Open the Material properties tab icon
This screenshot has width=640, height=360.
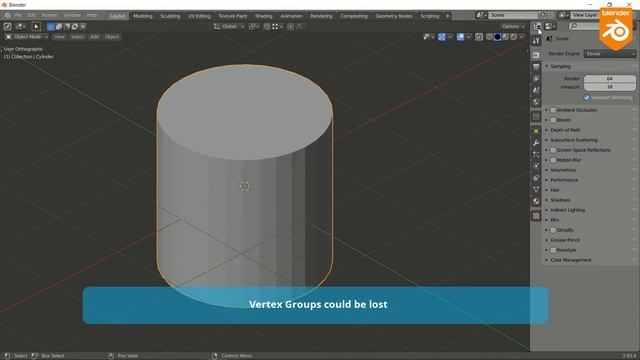[536, 201]
